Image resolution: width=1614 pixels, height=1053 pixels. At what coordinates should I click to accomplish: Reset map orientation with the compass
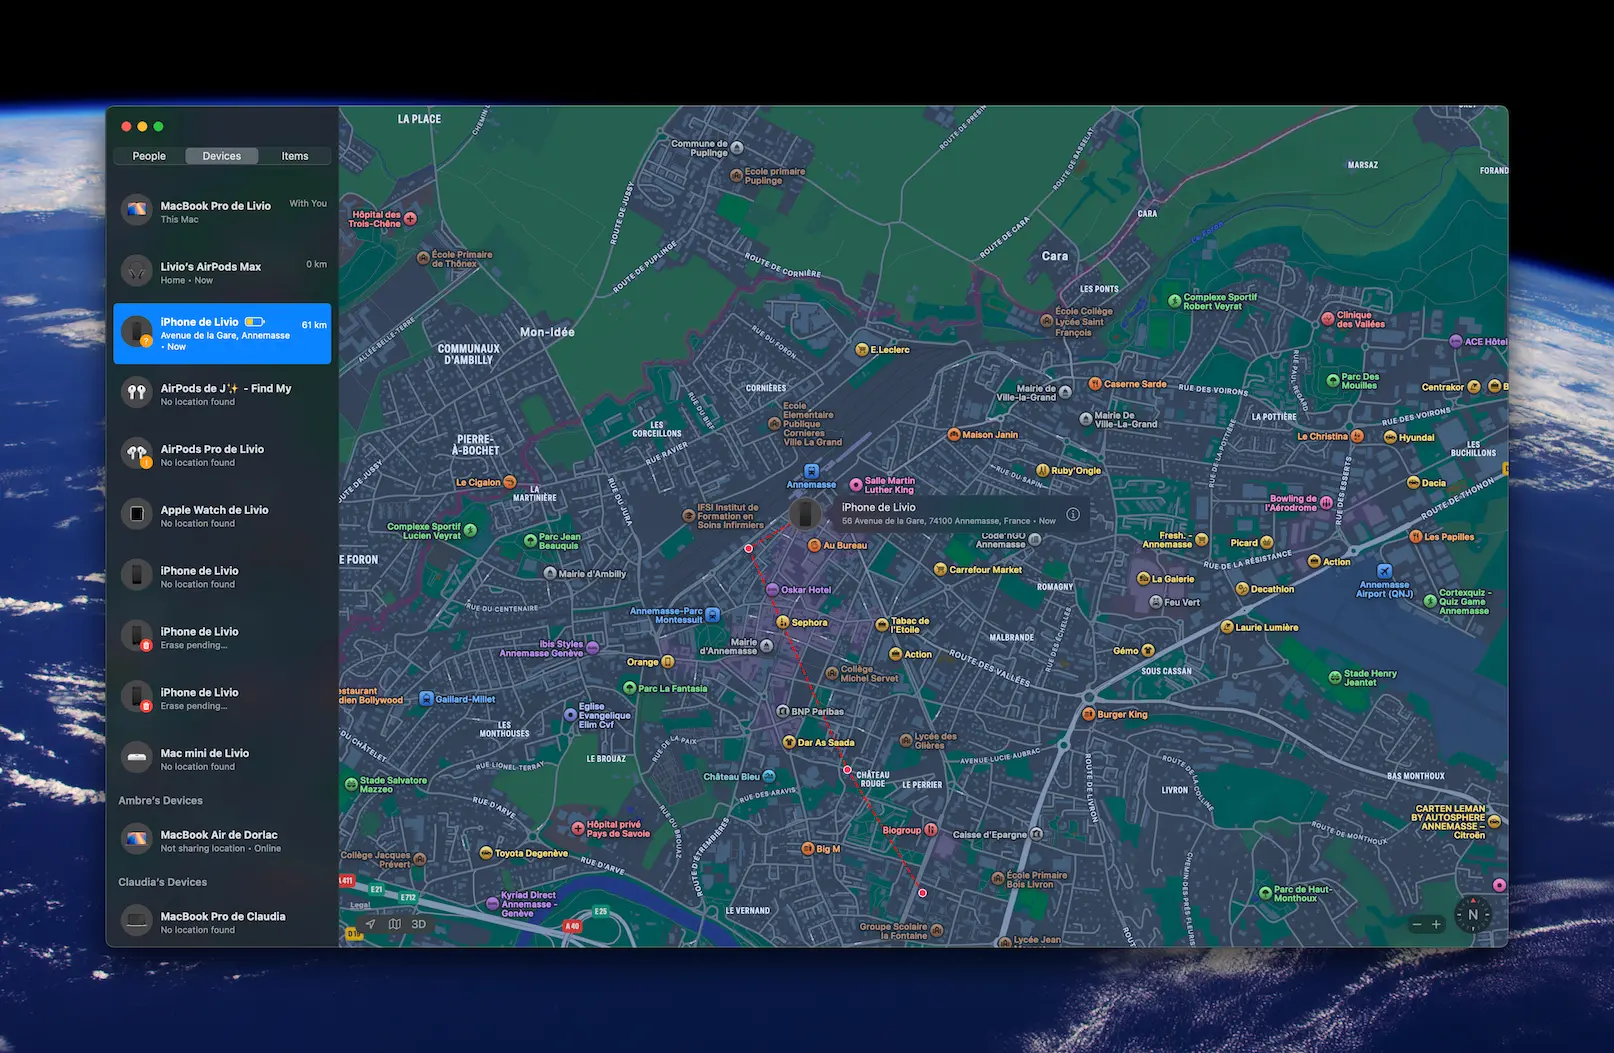click(1473, 914)
